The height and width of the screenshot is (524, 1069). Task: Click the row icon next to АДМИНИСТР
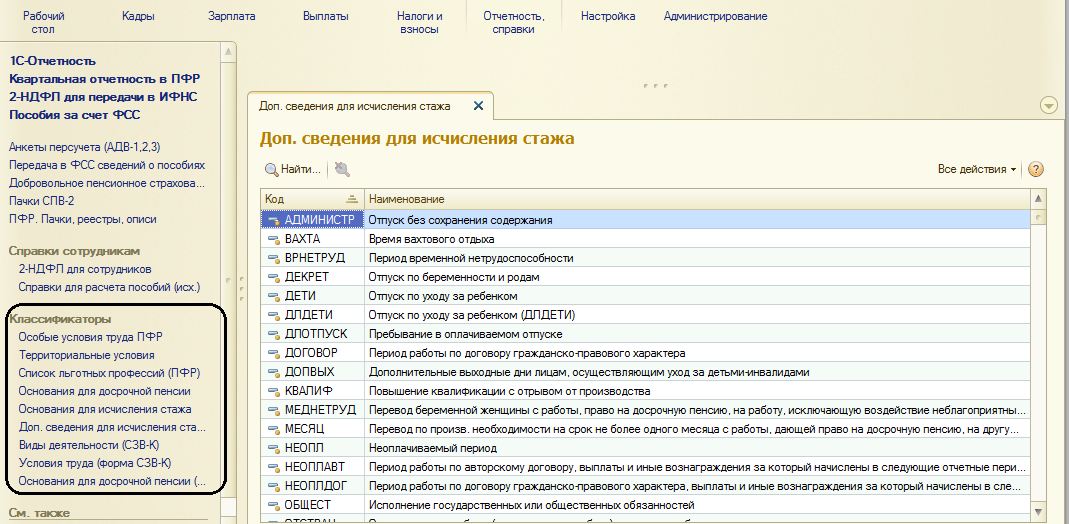(275, 220)
